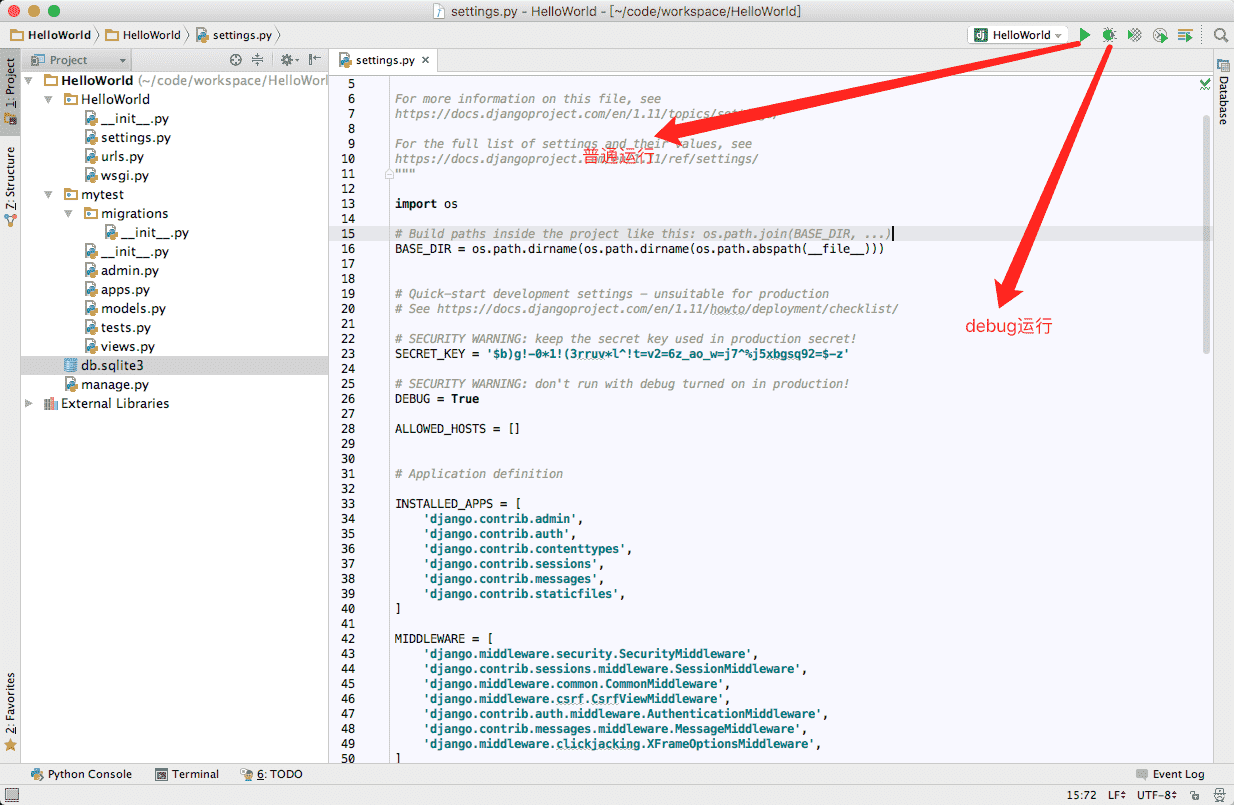The width and height of the screenshot is (1234, 805).
Task: Click the first HelloWorld breadcrumb
Action: pos(50,35)
